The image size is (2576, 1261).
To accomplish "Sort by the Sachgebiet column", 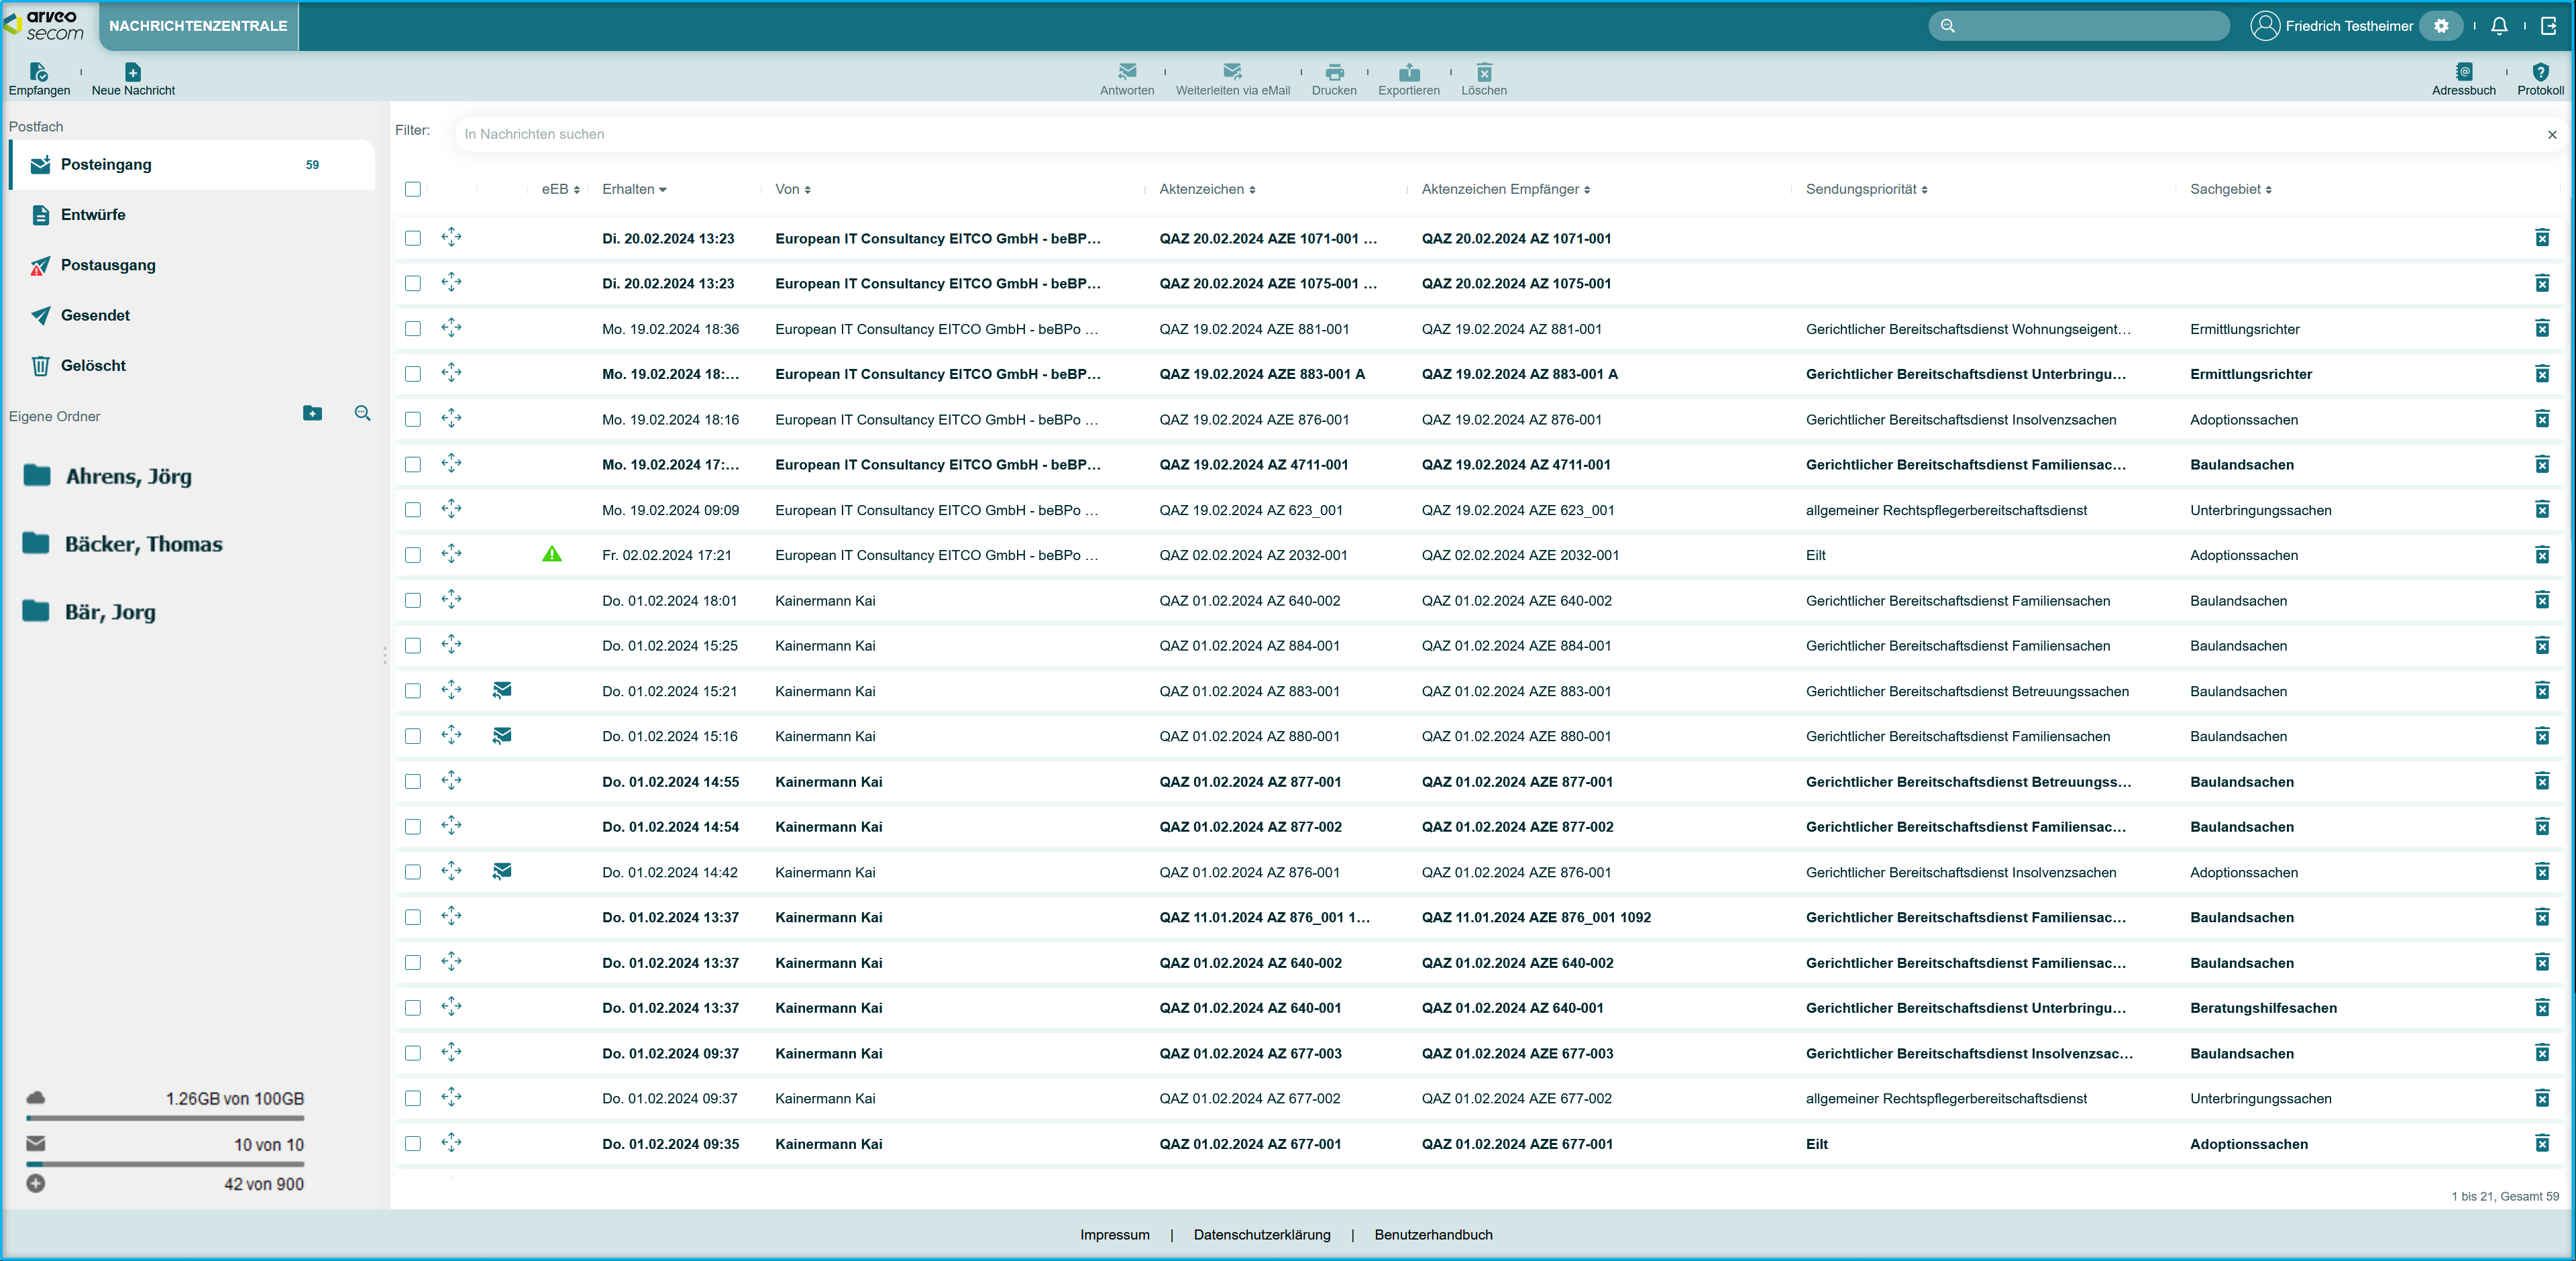I will (x=2231, y=189).
